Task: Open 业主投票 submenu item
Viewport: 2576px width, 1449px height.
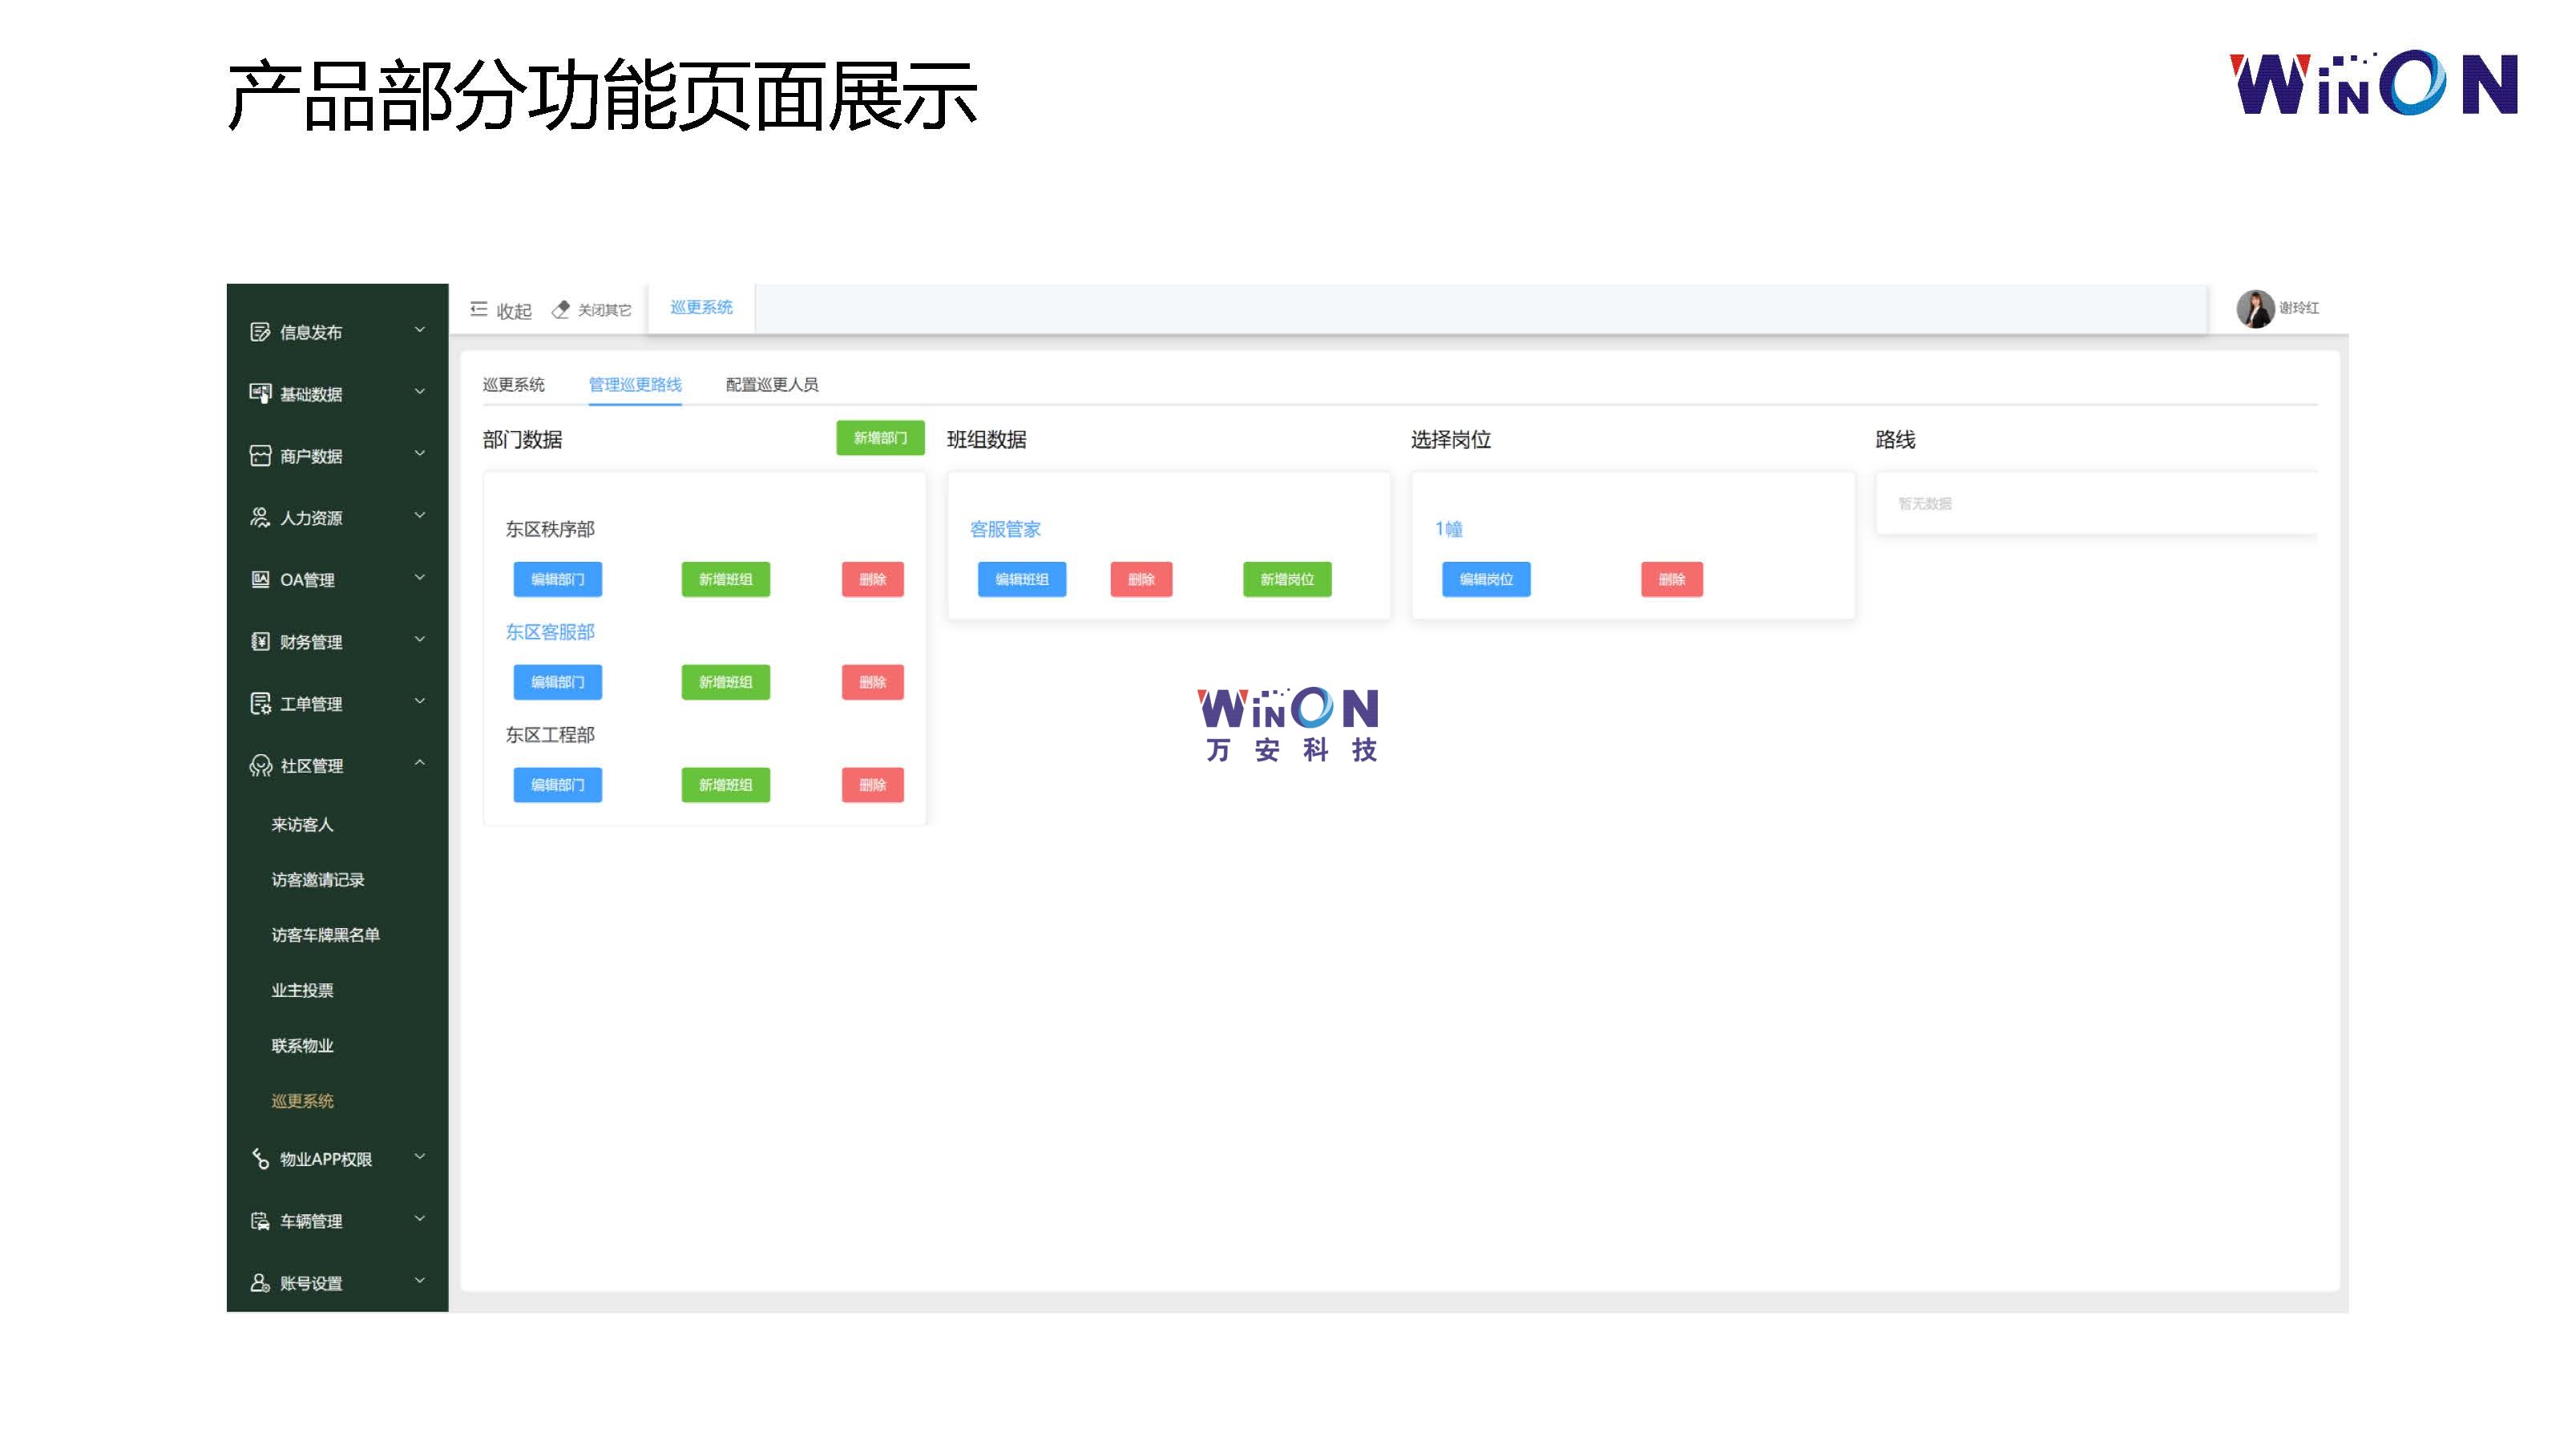Action: tap(302, 991)
